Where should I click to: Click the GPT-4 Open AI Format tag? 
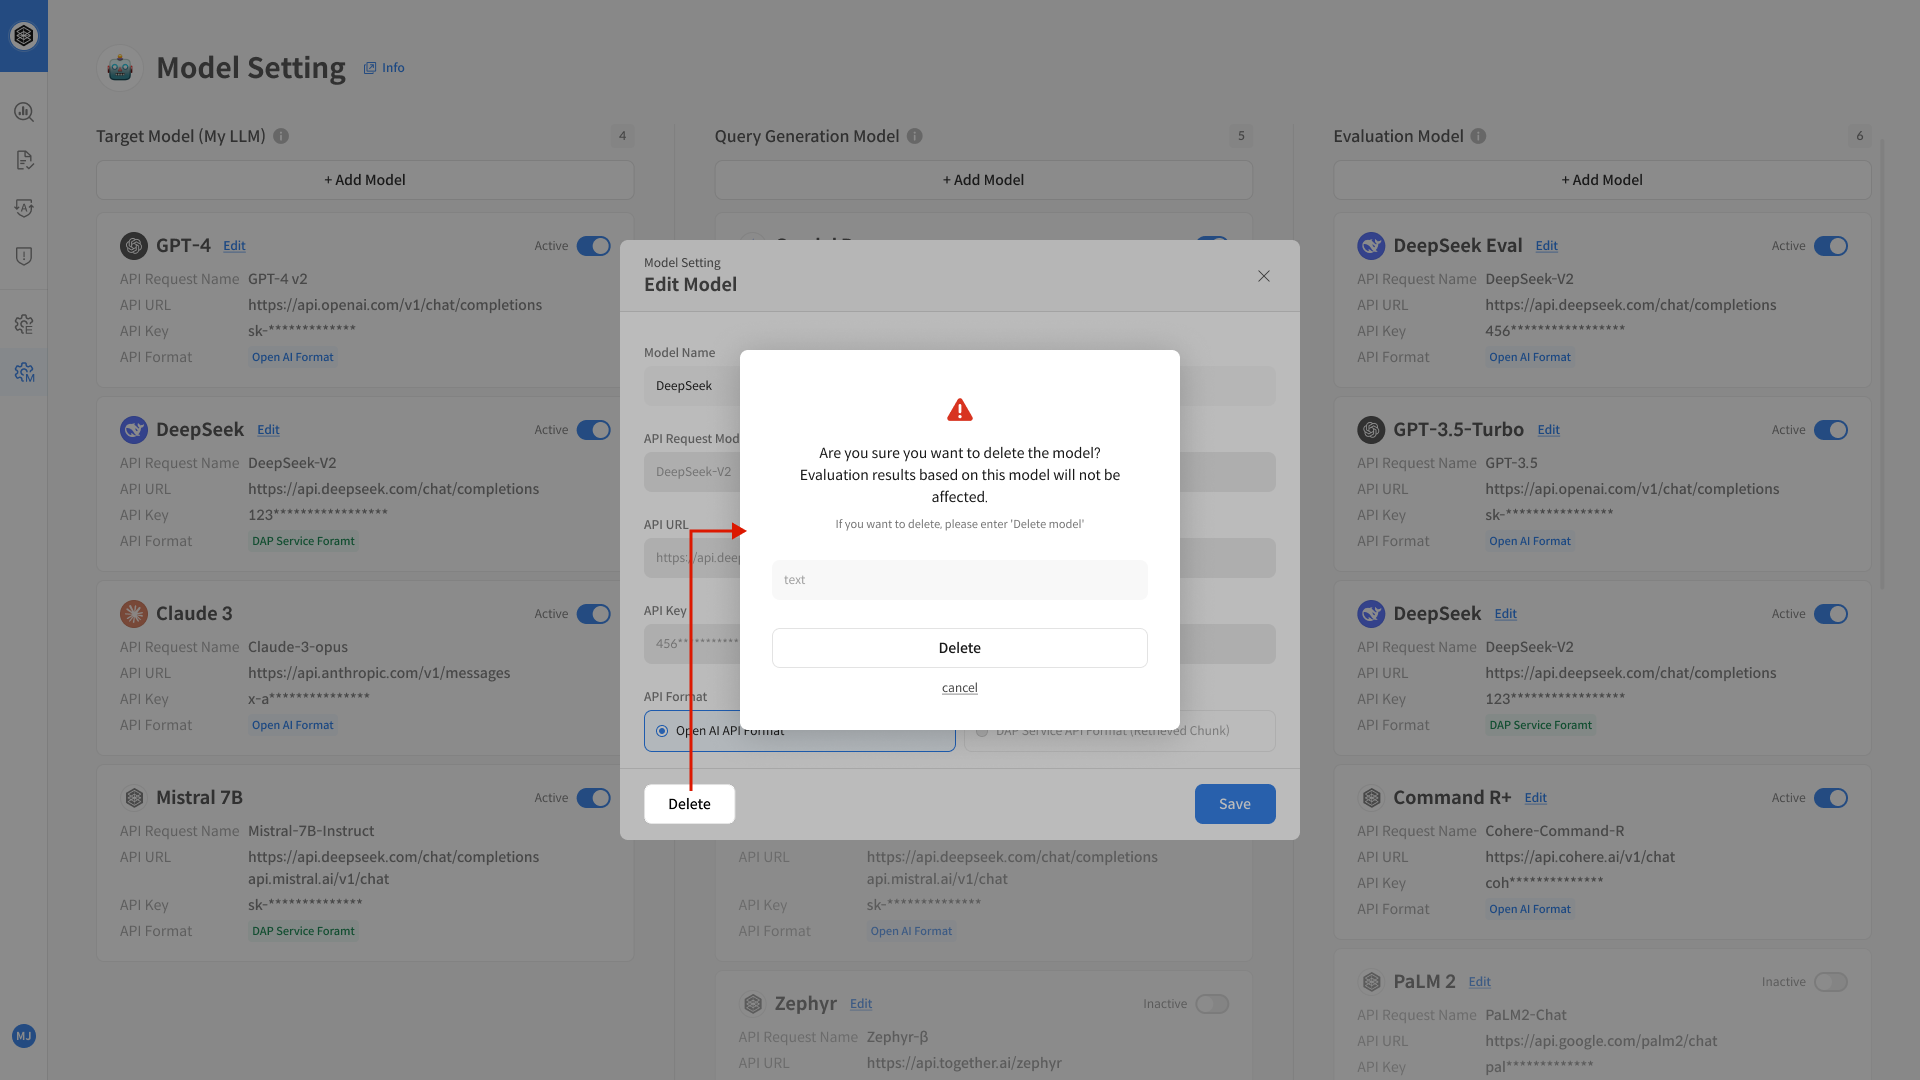tap(293, 357)
